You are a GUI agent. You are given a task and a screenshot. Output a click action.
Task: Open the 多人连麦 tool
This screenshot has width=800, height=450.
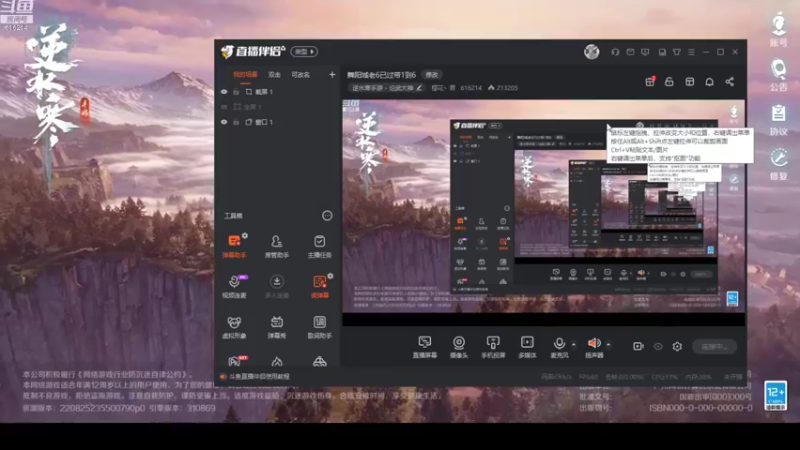277,286
